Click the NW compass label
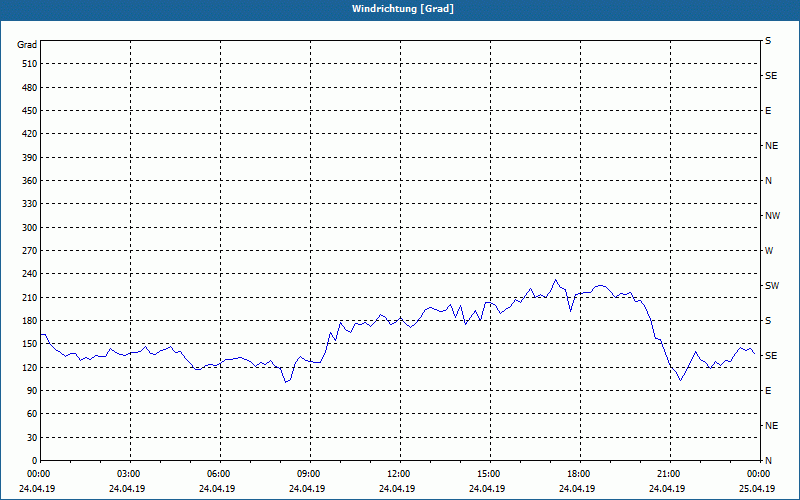The width and height of the screenshot is (800, 500). (x=772, y=216)
